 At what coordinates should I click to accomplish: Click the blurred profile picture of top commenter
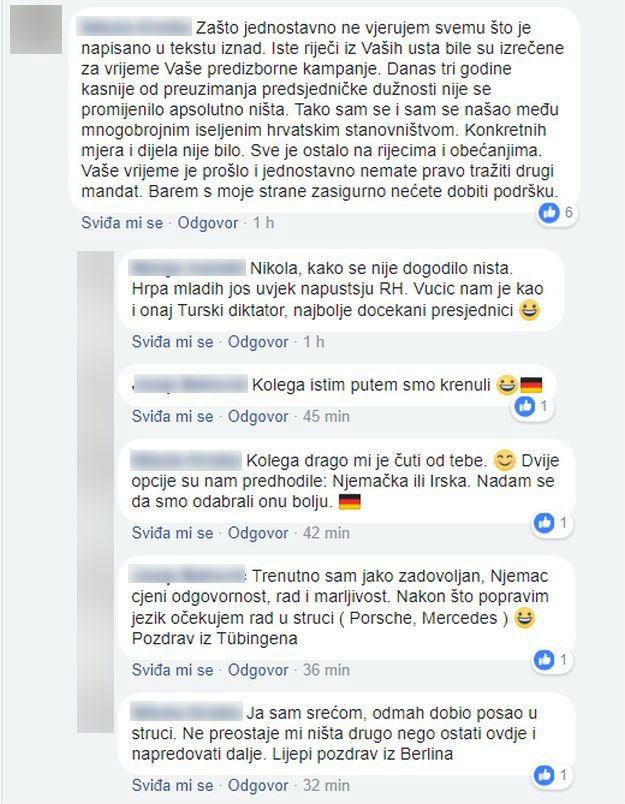[x=36, y=29]
